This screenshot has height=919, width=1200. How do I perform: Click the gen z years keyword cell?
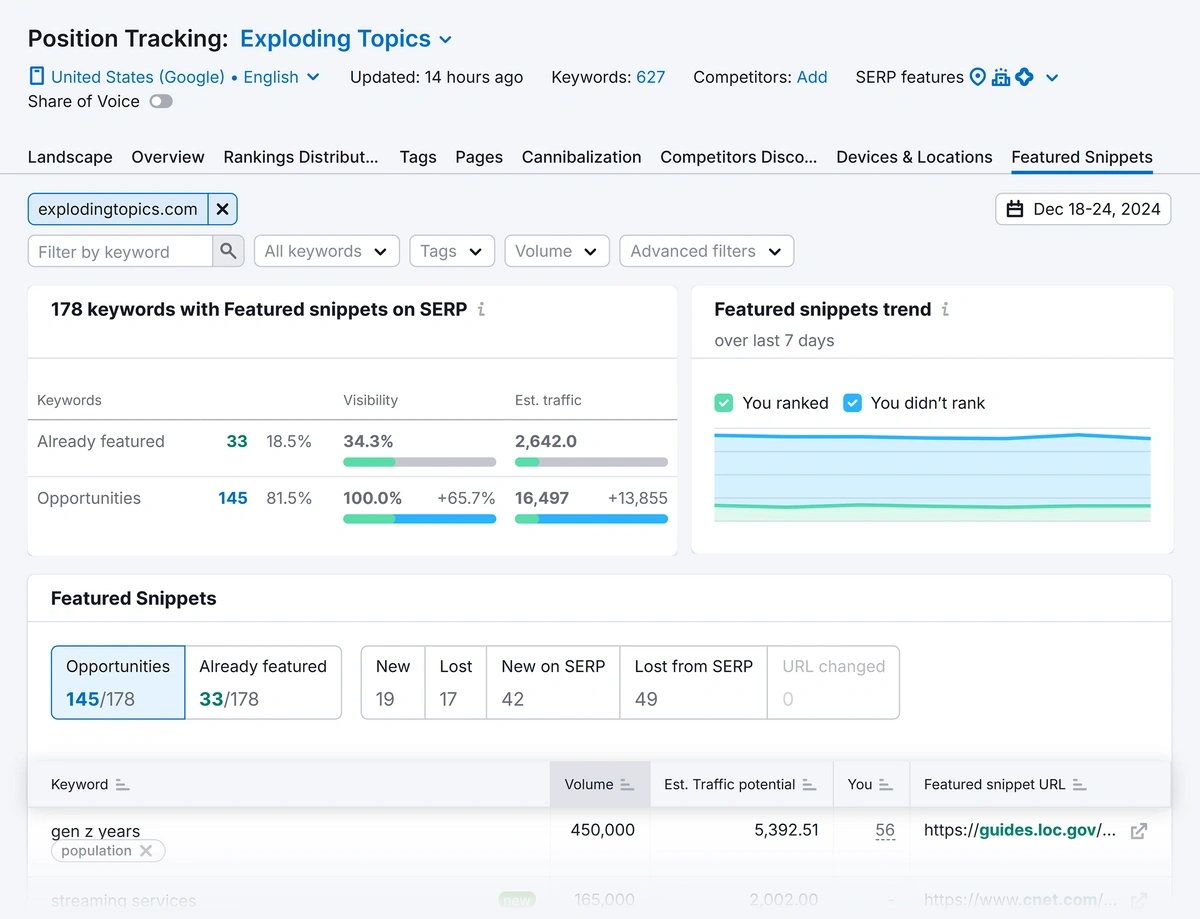pyautogui.click(x=95, y=831)
